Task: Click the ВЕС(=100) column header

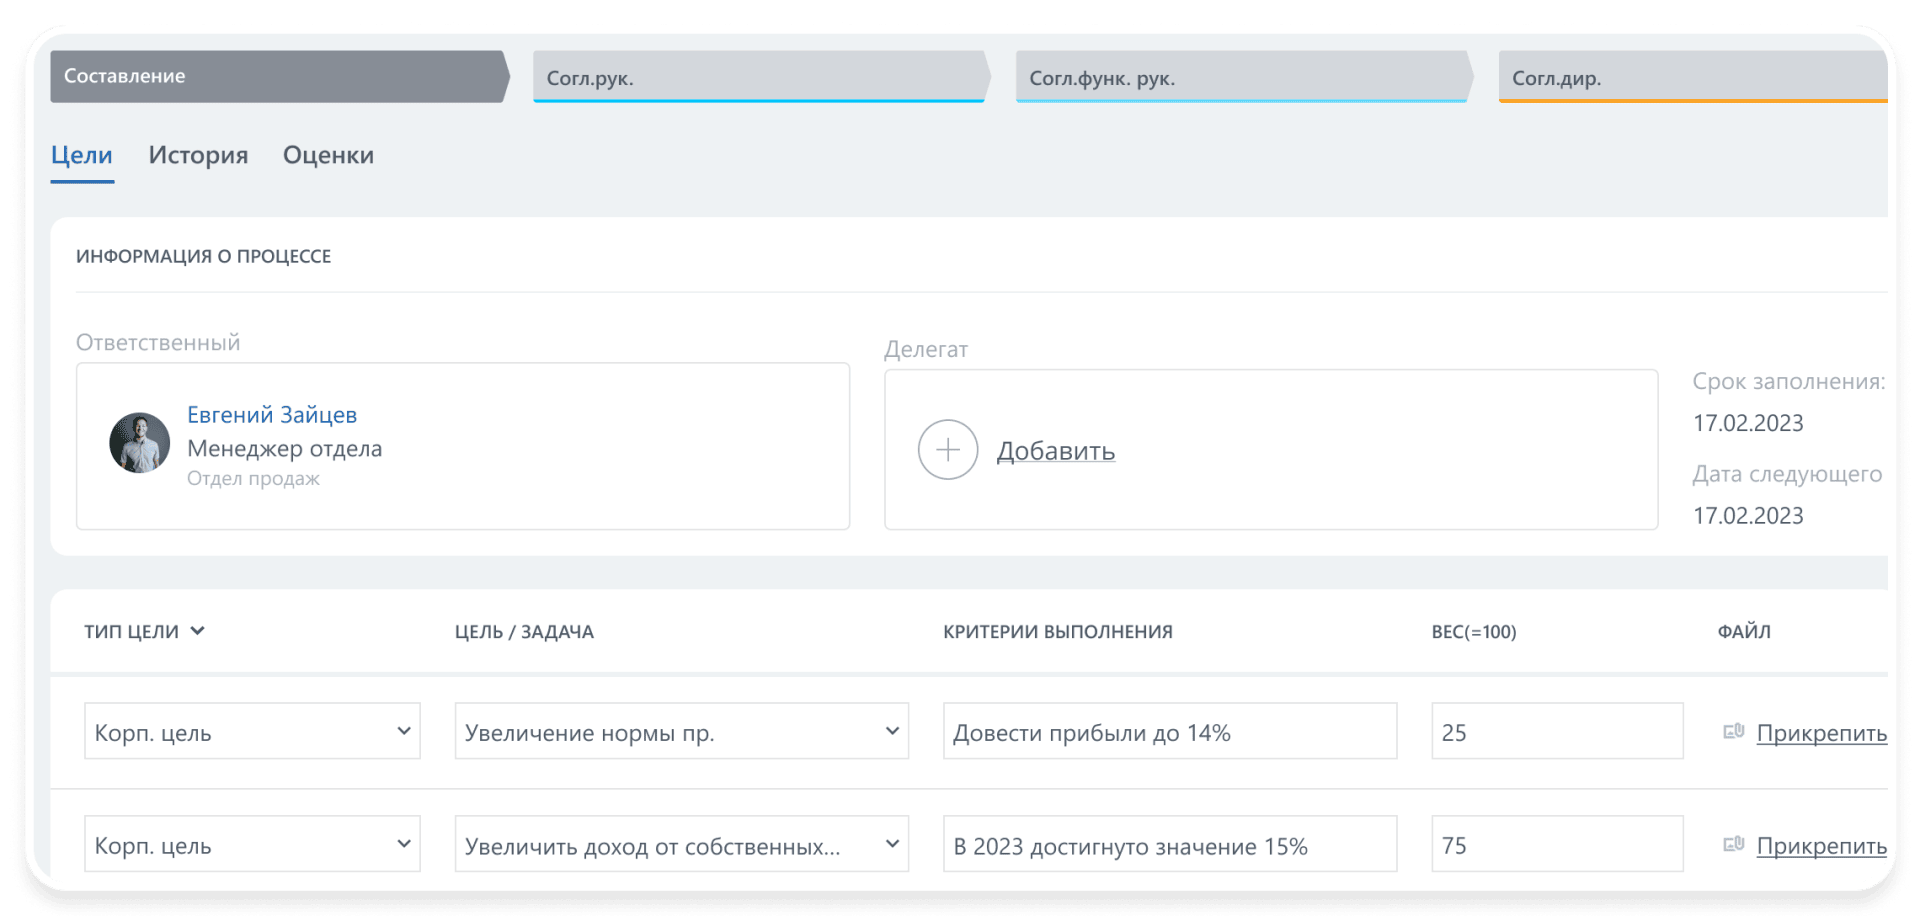Action: (x=1474, y=632)
